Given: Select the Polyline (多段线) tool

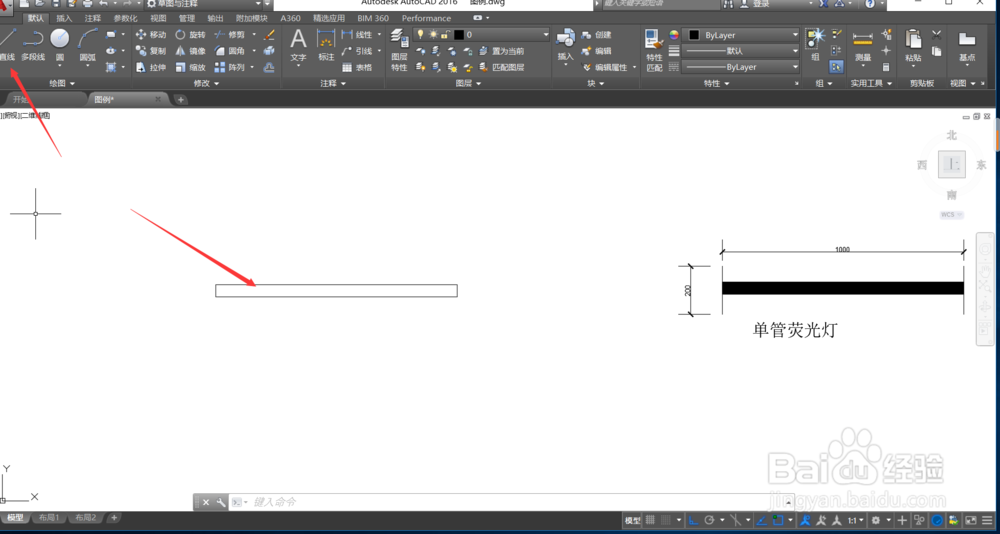Looking at the screenshot, I should click(33, 45).
